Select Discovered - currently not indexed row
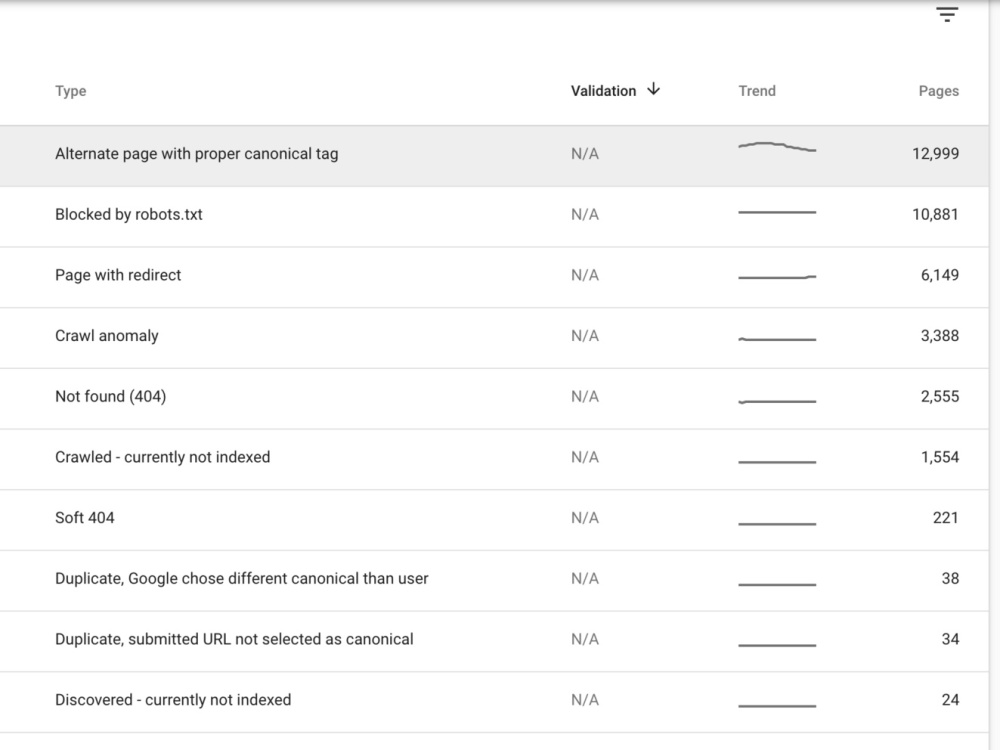This screenshot has height=750, width=1000. point(494,702)
